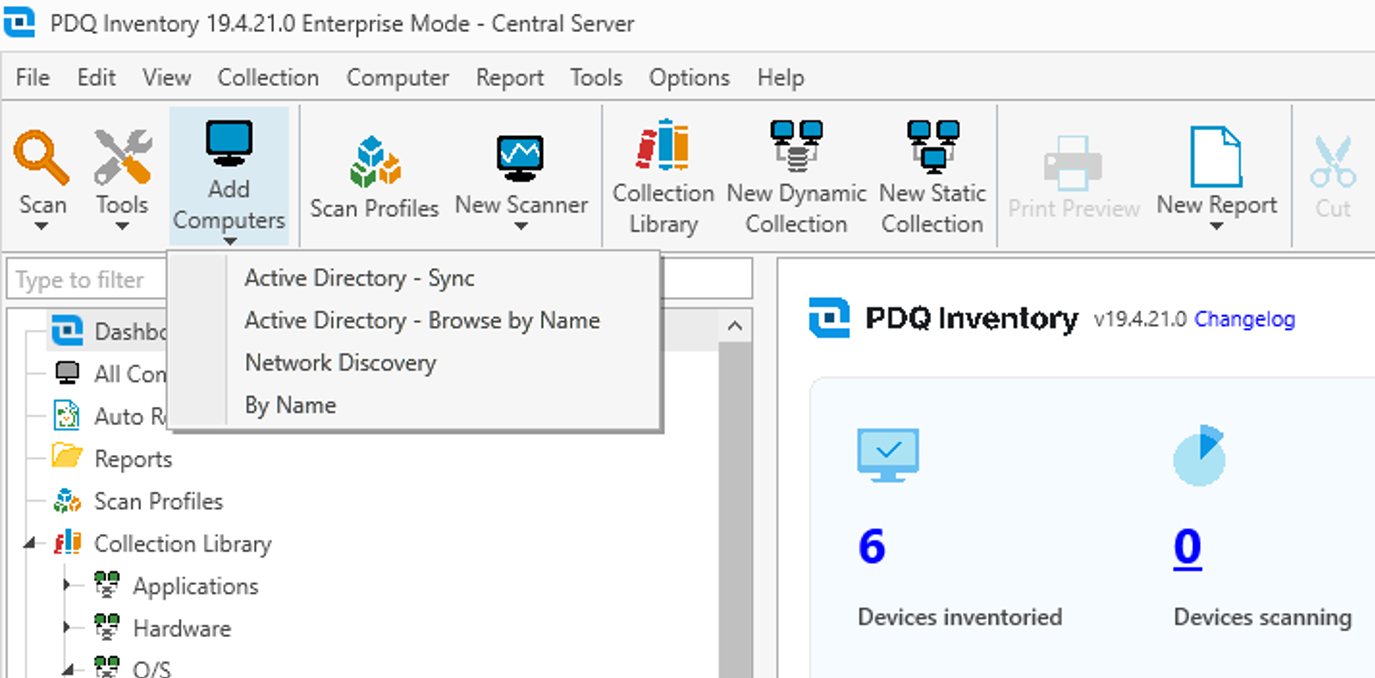Click the Devices inventoried monitor icon

(888, 456)
